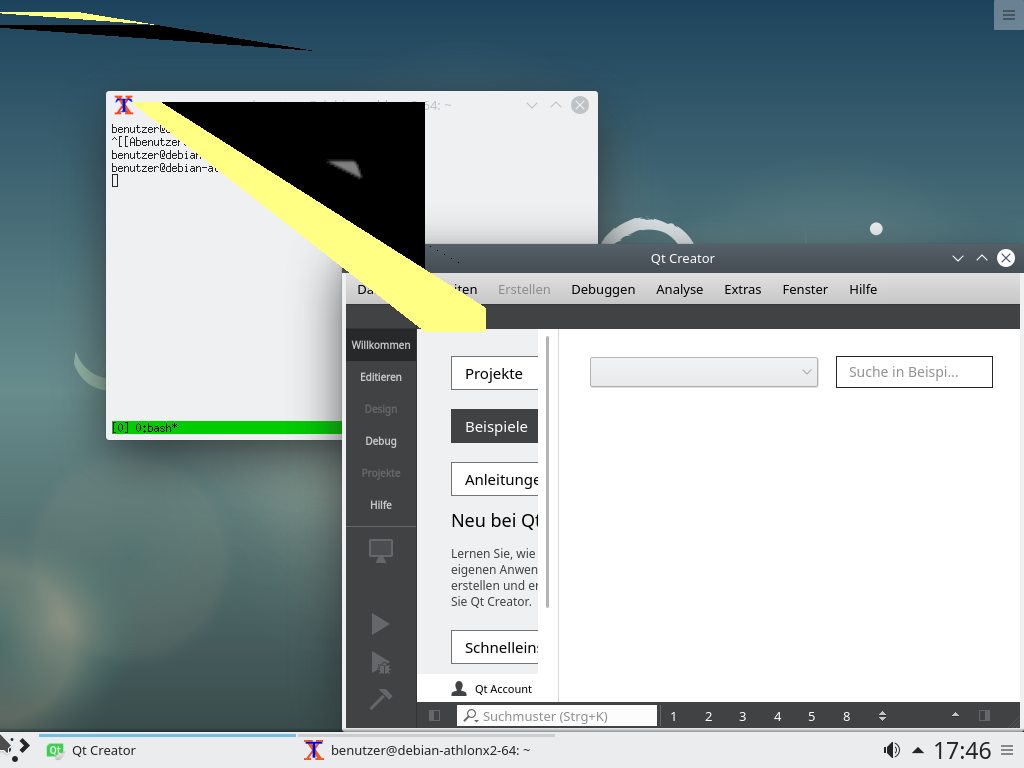Screen dimensions: 1024x768
Task: Click the kit selector monitor icon
Action: pyautogui.click(x=381, y=551)
